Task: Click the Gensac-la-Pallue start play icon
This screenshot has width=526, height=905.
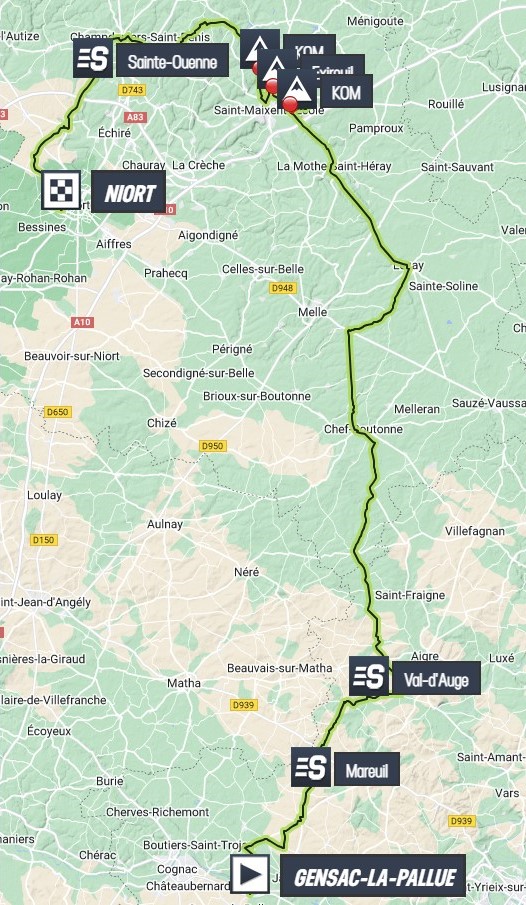Action: click(250, 874)
